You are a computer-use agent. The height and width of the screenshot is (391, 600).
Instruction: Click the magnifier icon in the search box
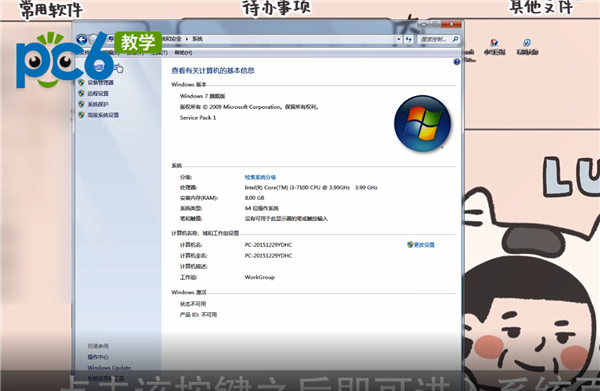click(x=455, y=39)
